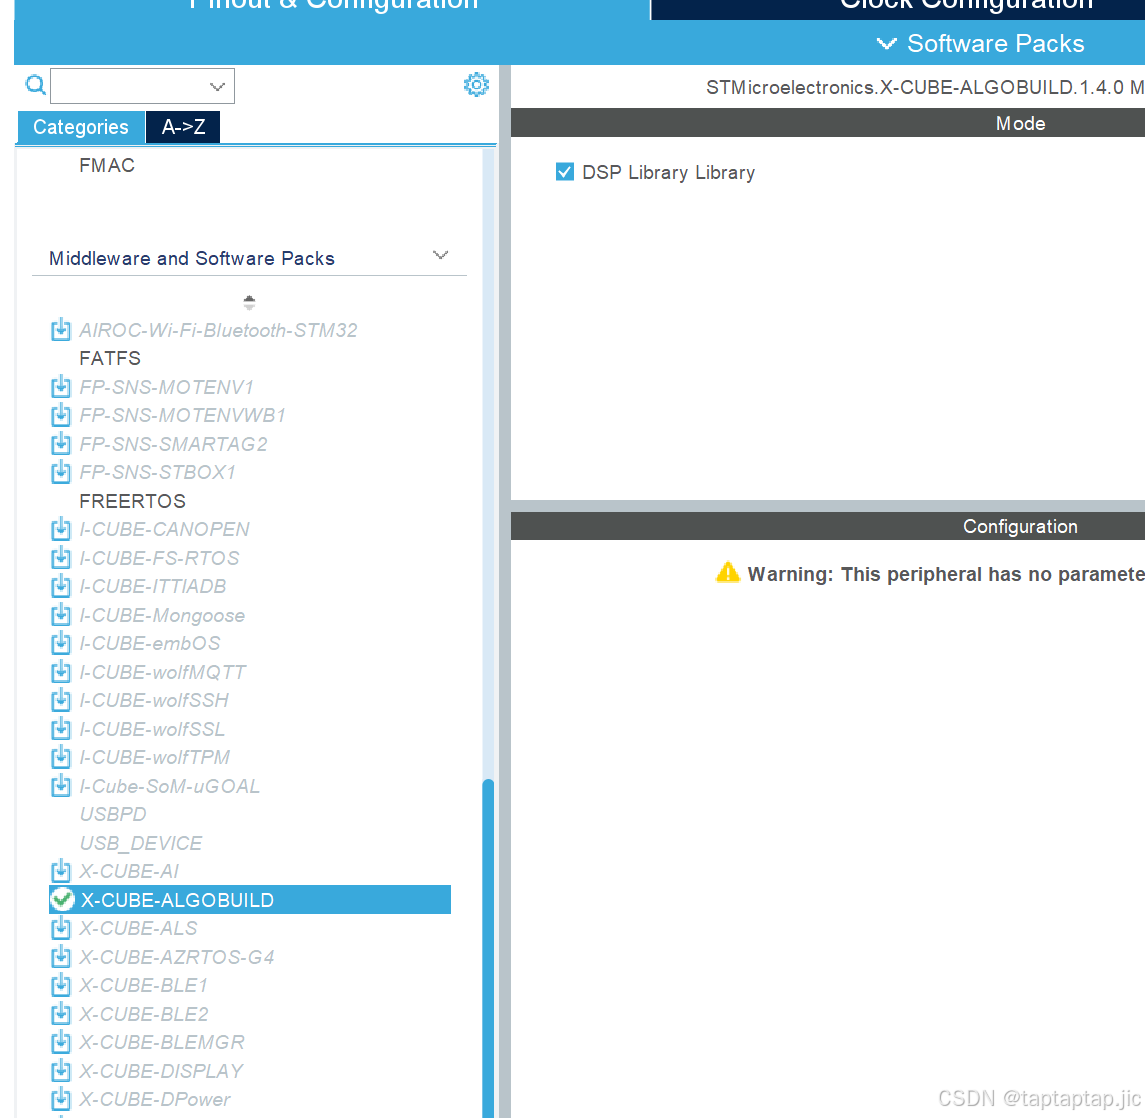Click download icon beside X-CUBE-DPower
Image resolution: width=1145 pixels, height=1118 pixels.
61,1098
